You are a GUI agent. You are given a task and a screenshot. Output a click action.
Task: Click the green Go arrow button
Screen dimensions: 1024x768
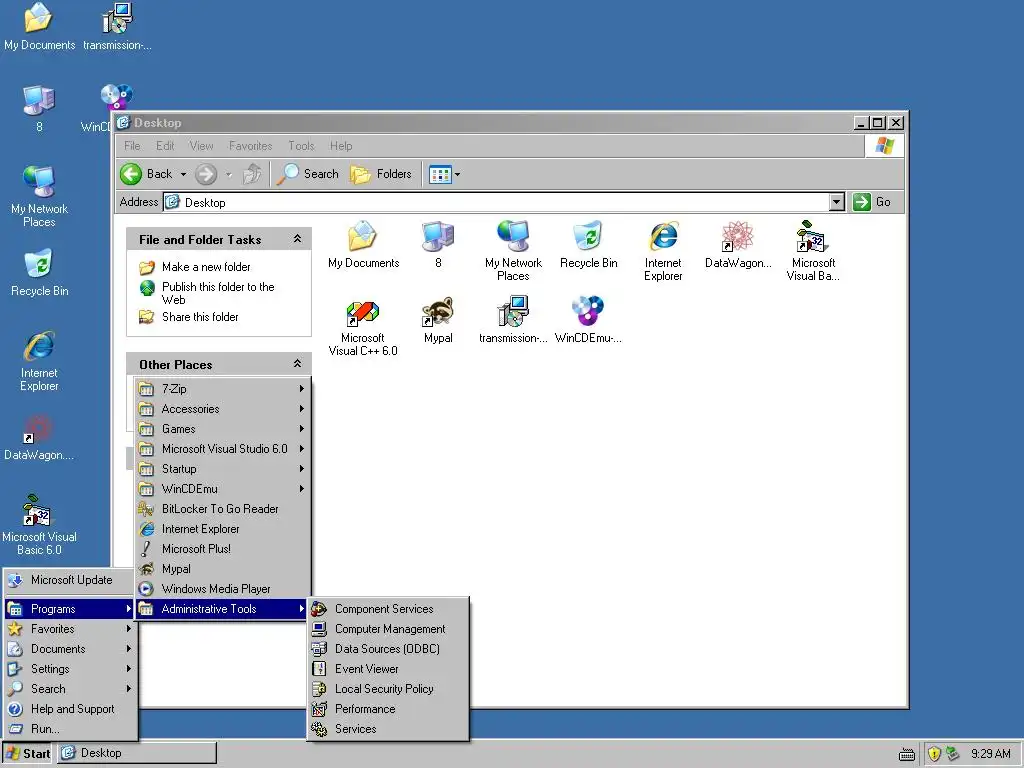pos(861,202)
